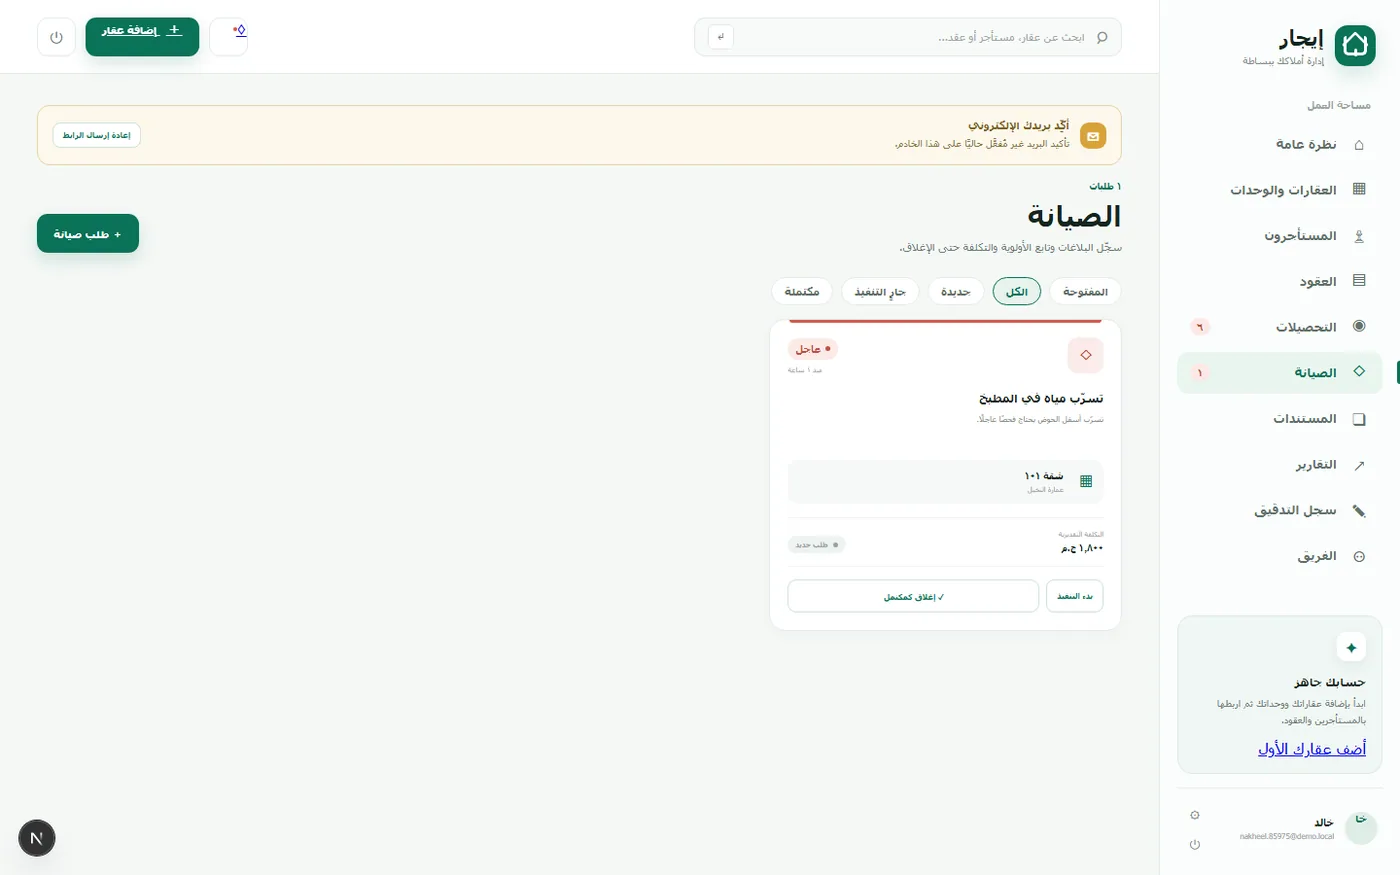Click grid icon beside العقارات والوحدات
1400x875 pixels.
coord(1359,189)
